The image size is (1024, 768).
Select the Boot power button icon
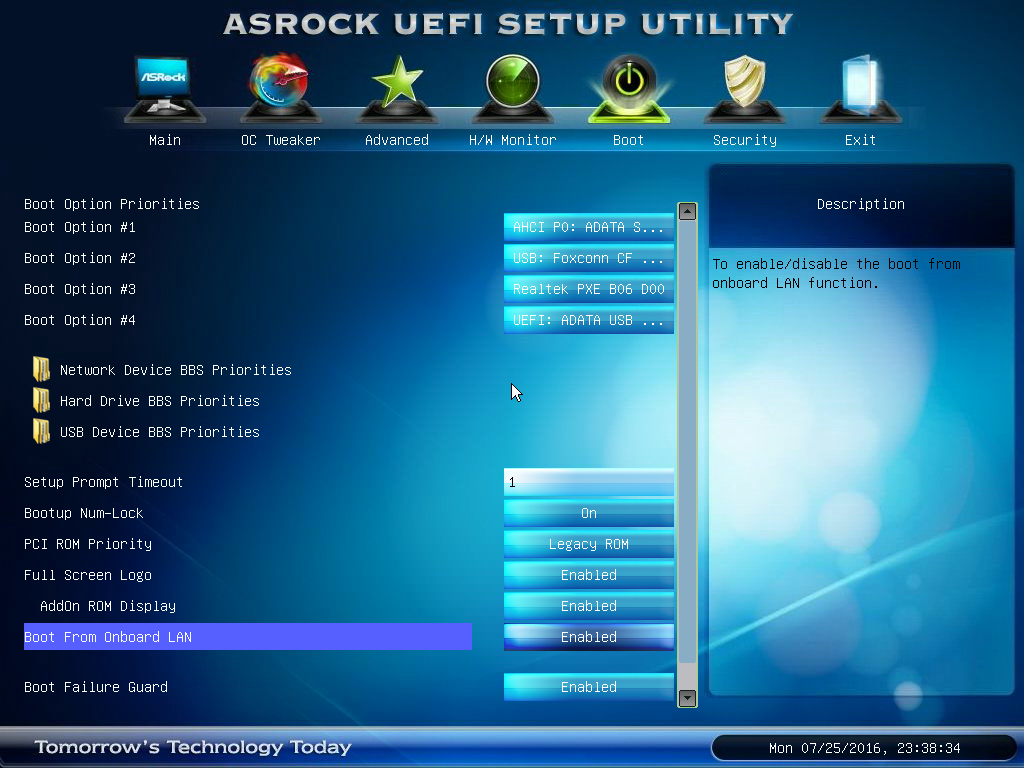[629, 89]
